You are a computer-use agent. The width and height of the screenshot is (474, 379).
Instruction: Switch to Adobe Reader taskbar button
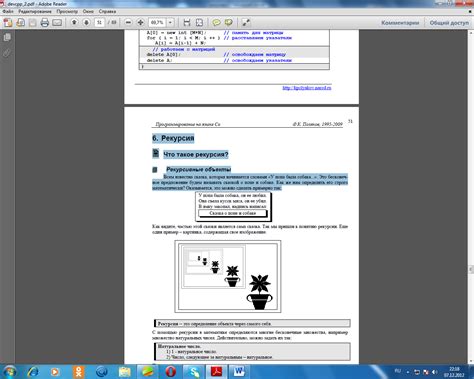click(x=217, y=372)
